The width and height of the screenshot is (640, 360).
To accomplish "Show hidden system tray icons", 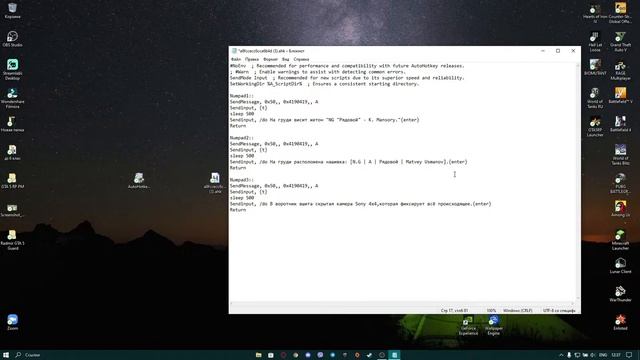I will click(561, 355).
